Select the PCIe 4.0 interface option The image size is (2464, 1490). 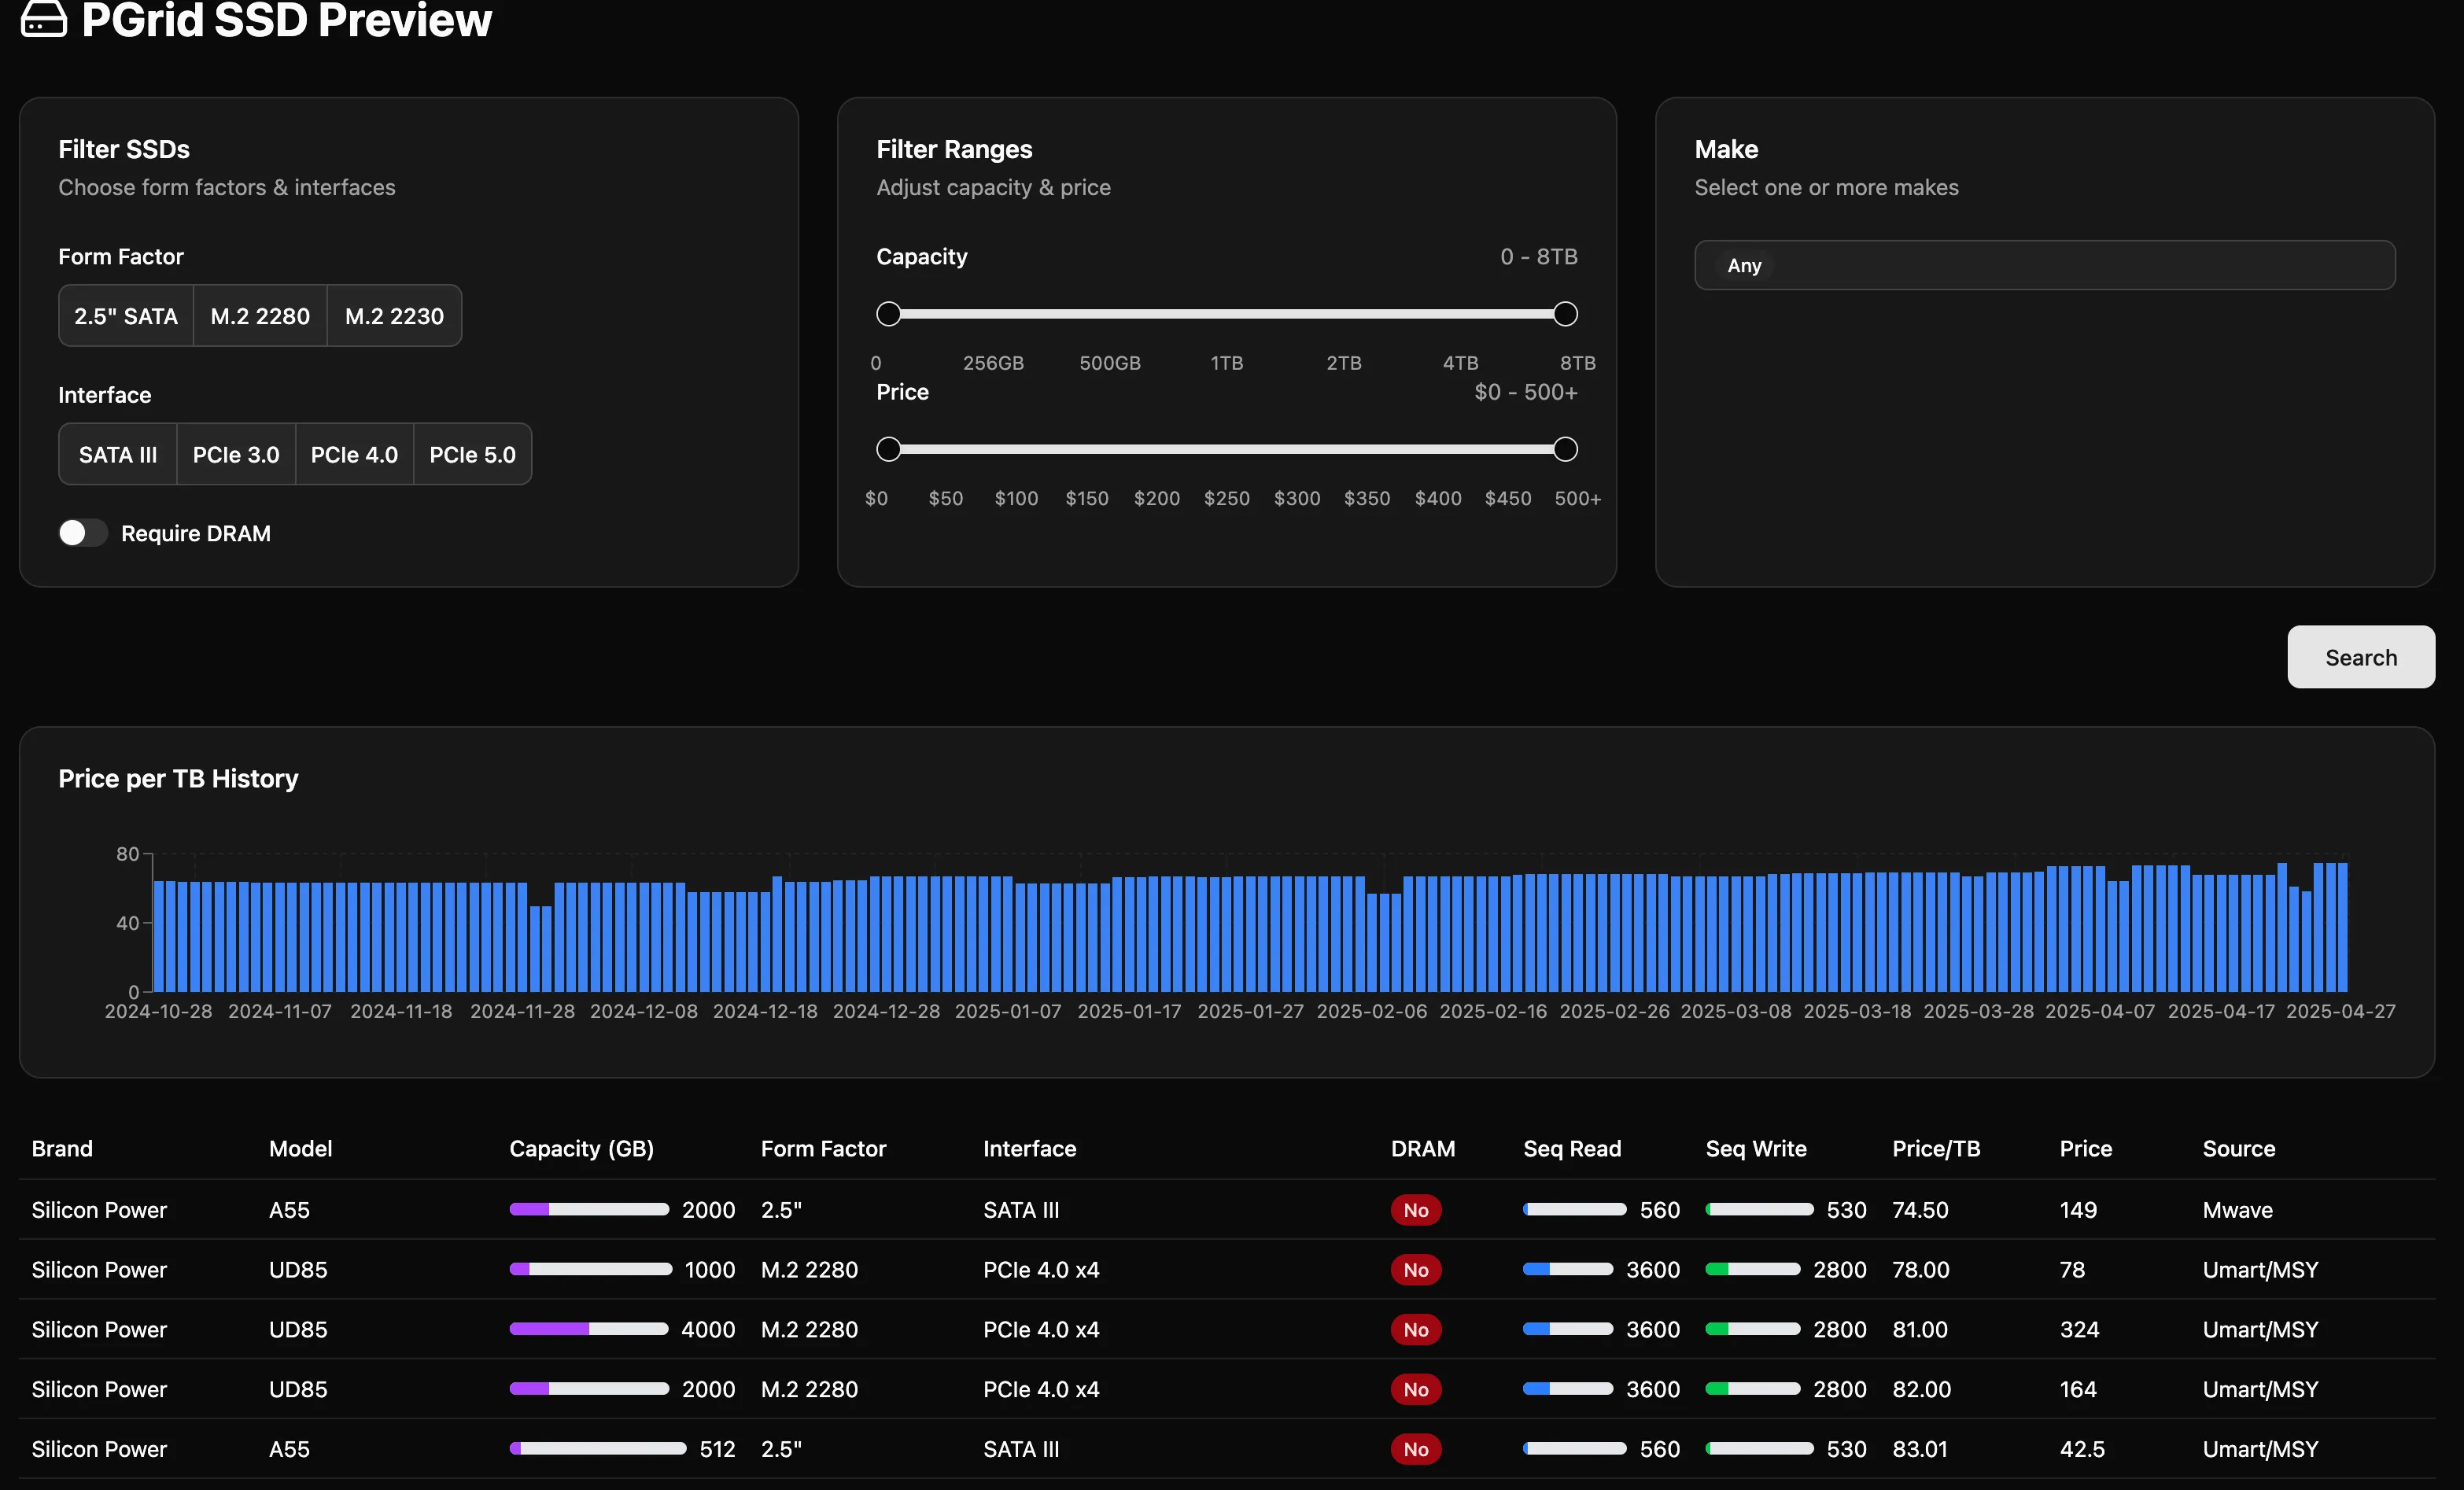[354, 455]
